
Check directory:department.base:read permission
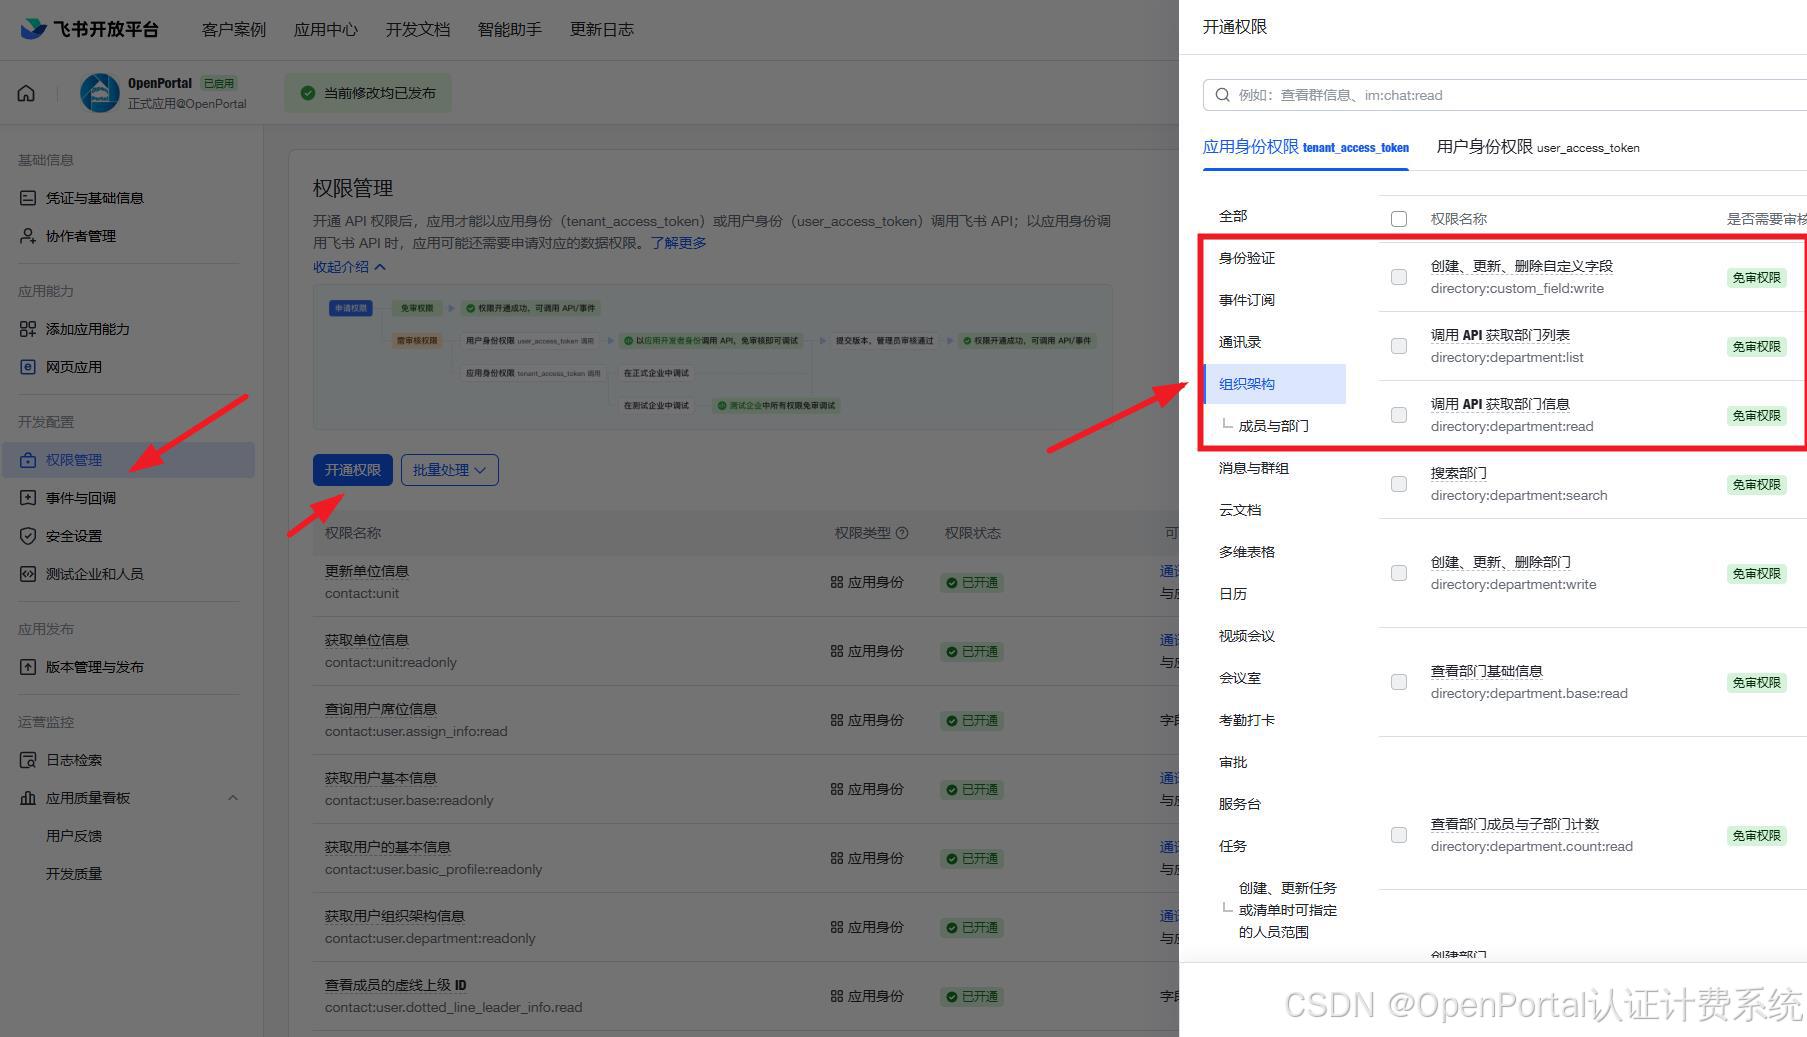1399,682
